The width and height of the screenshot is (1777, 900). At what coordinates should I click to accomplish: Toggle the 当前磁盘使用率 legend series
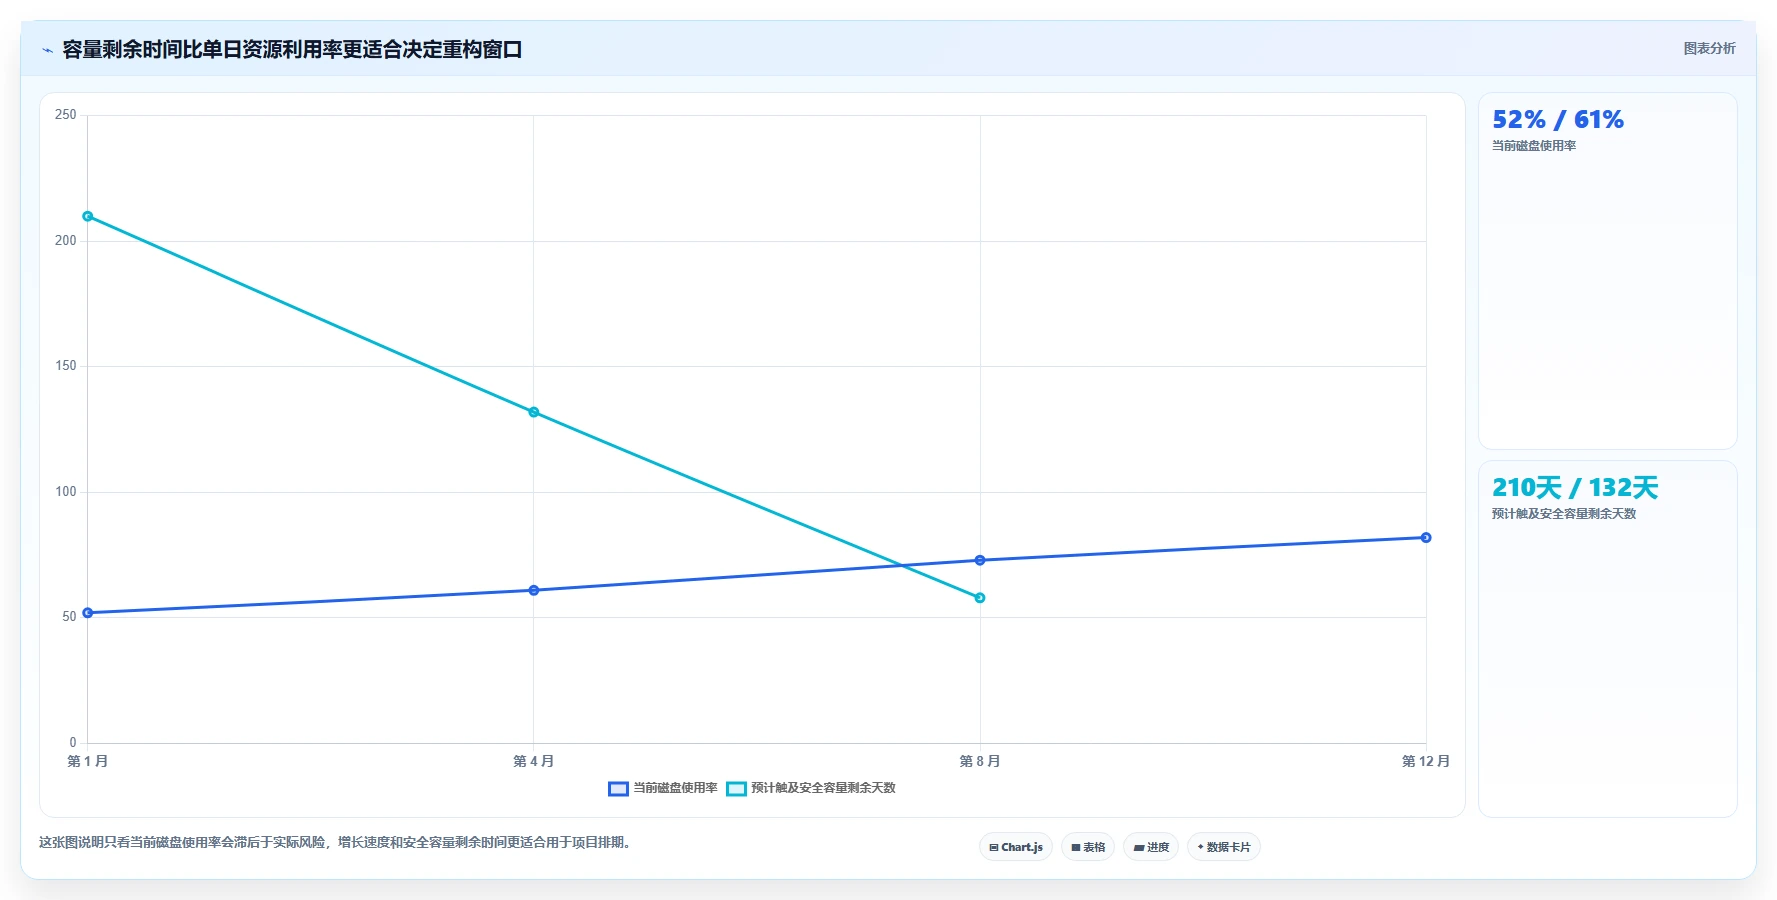tap(663, 788)
